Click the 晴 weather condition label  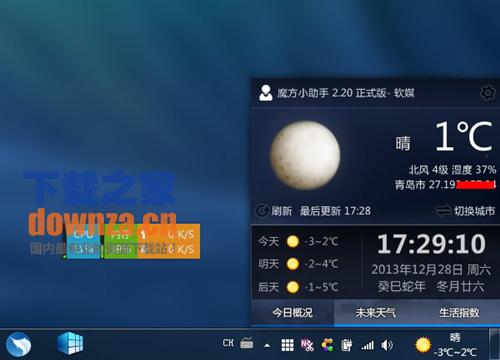click(403, 144)
